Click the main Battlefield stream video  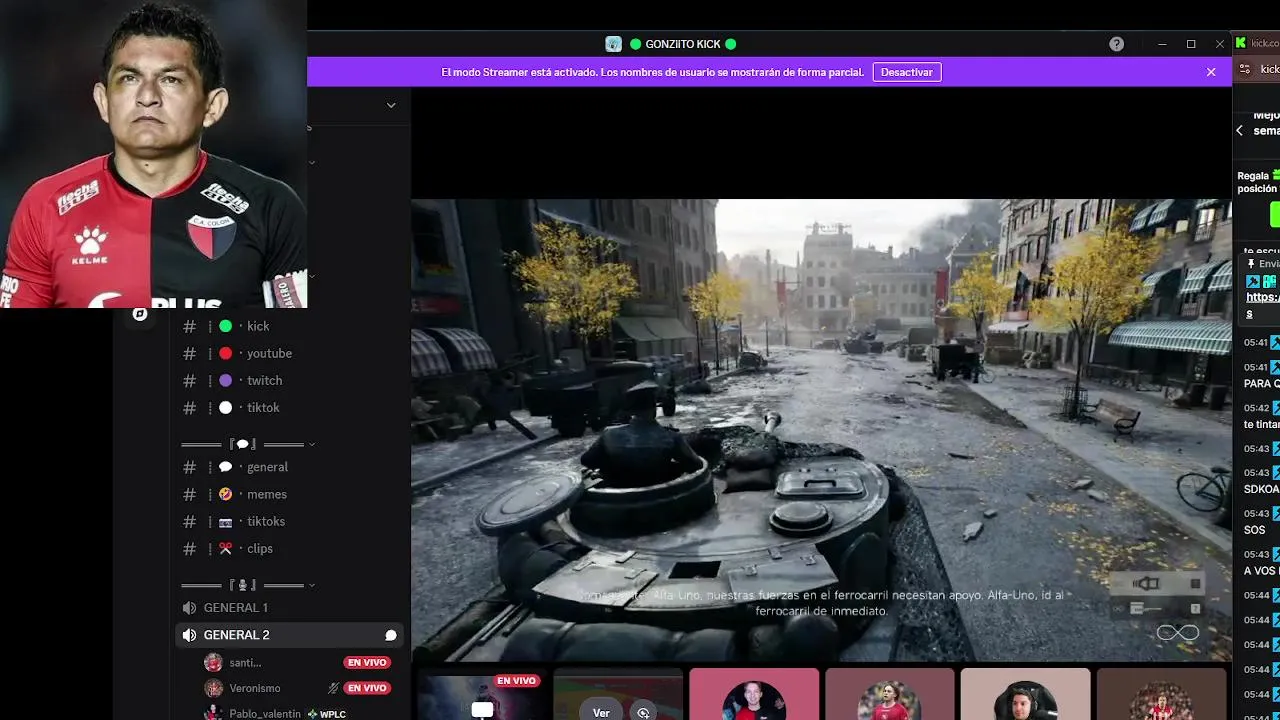(x=821, y=430)
